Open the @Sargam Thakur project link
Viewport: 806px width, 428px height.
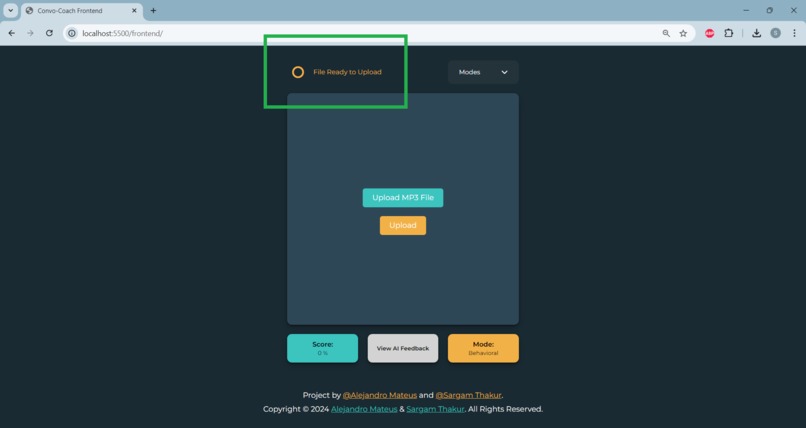click(x=468, y=395)
